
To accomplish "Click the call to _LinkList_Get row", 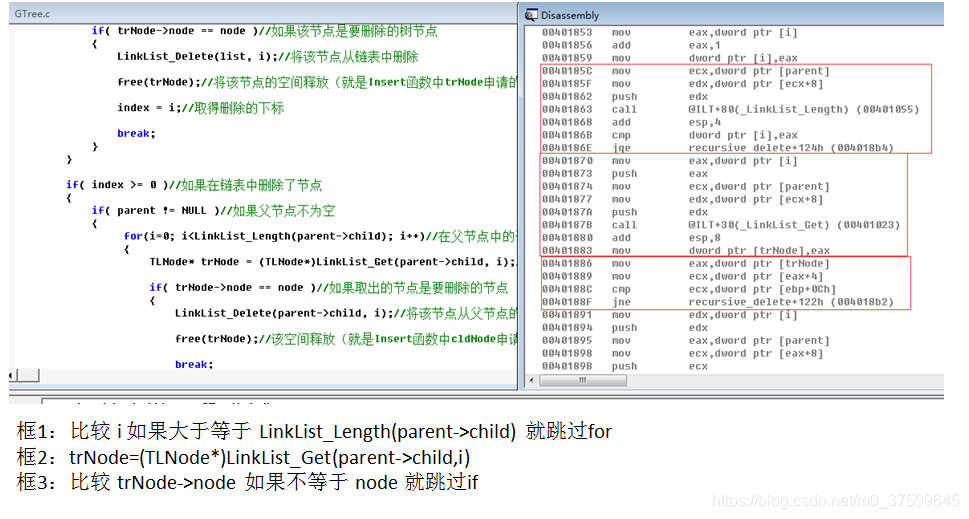I will click(721, 225).
